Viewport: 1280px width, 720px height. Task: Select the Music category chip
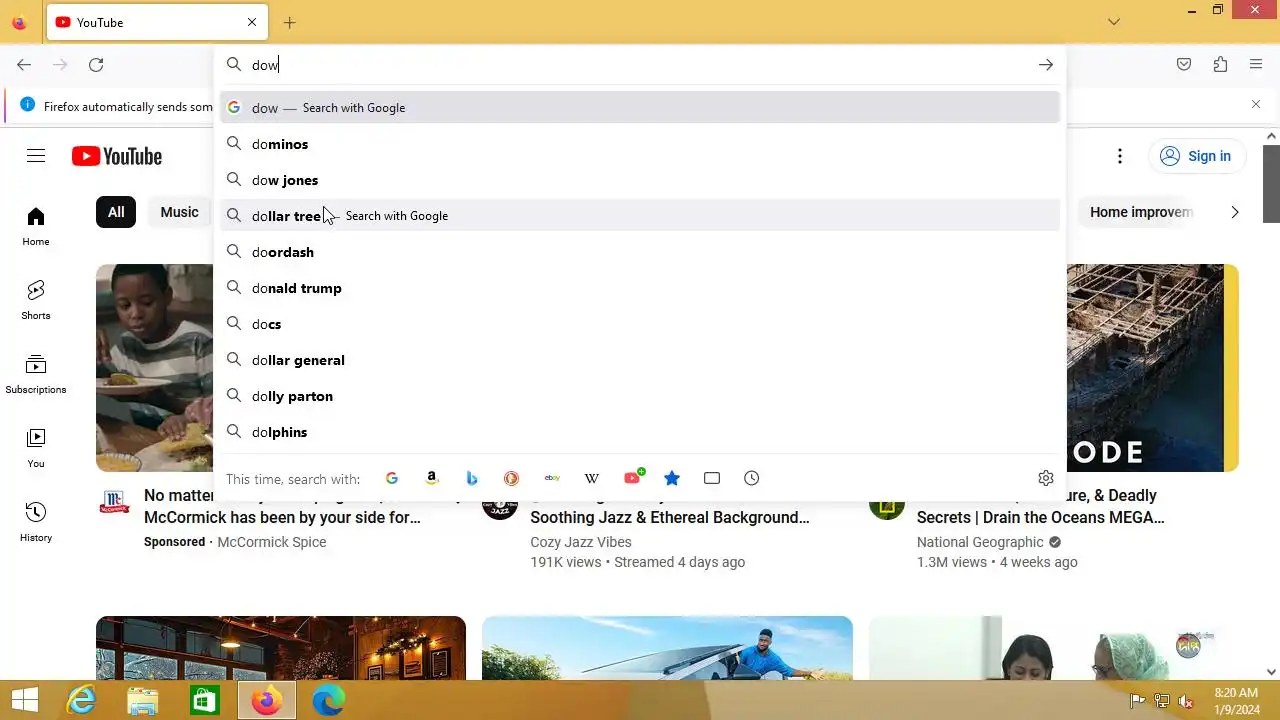coord(179,212)
